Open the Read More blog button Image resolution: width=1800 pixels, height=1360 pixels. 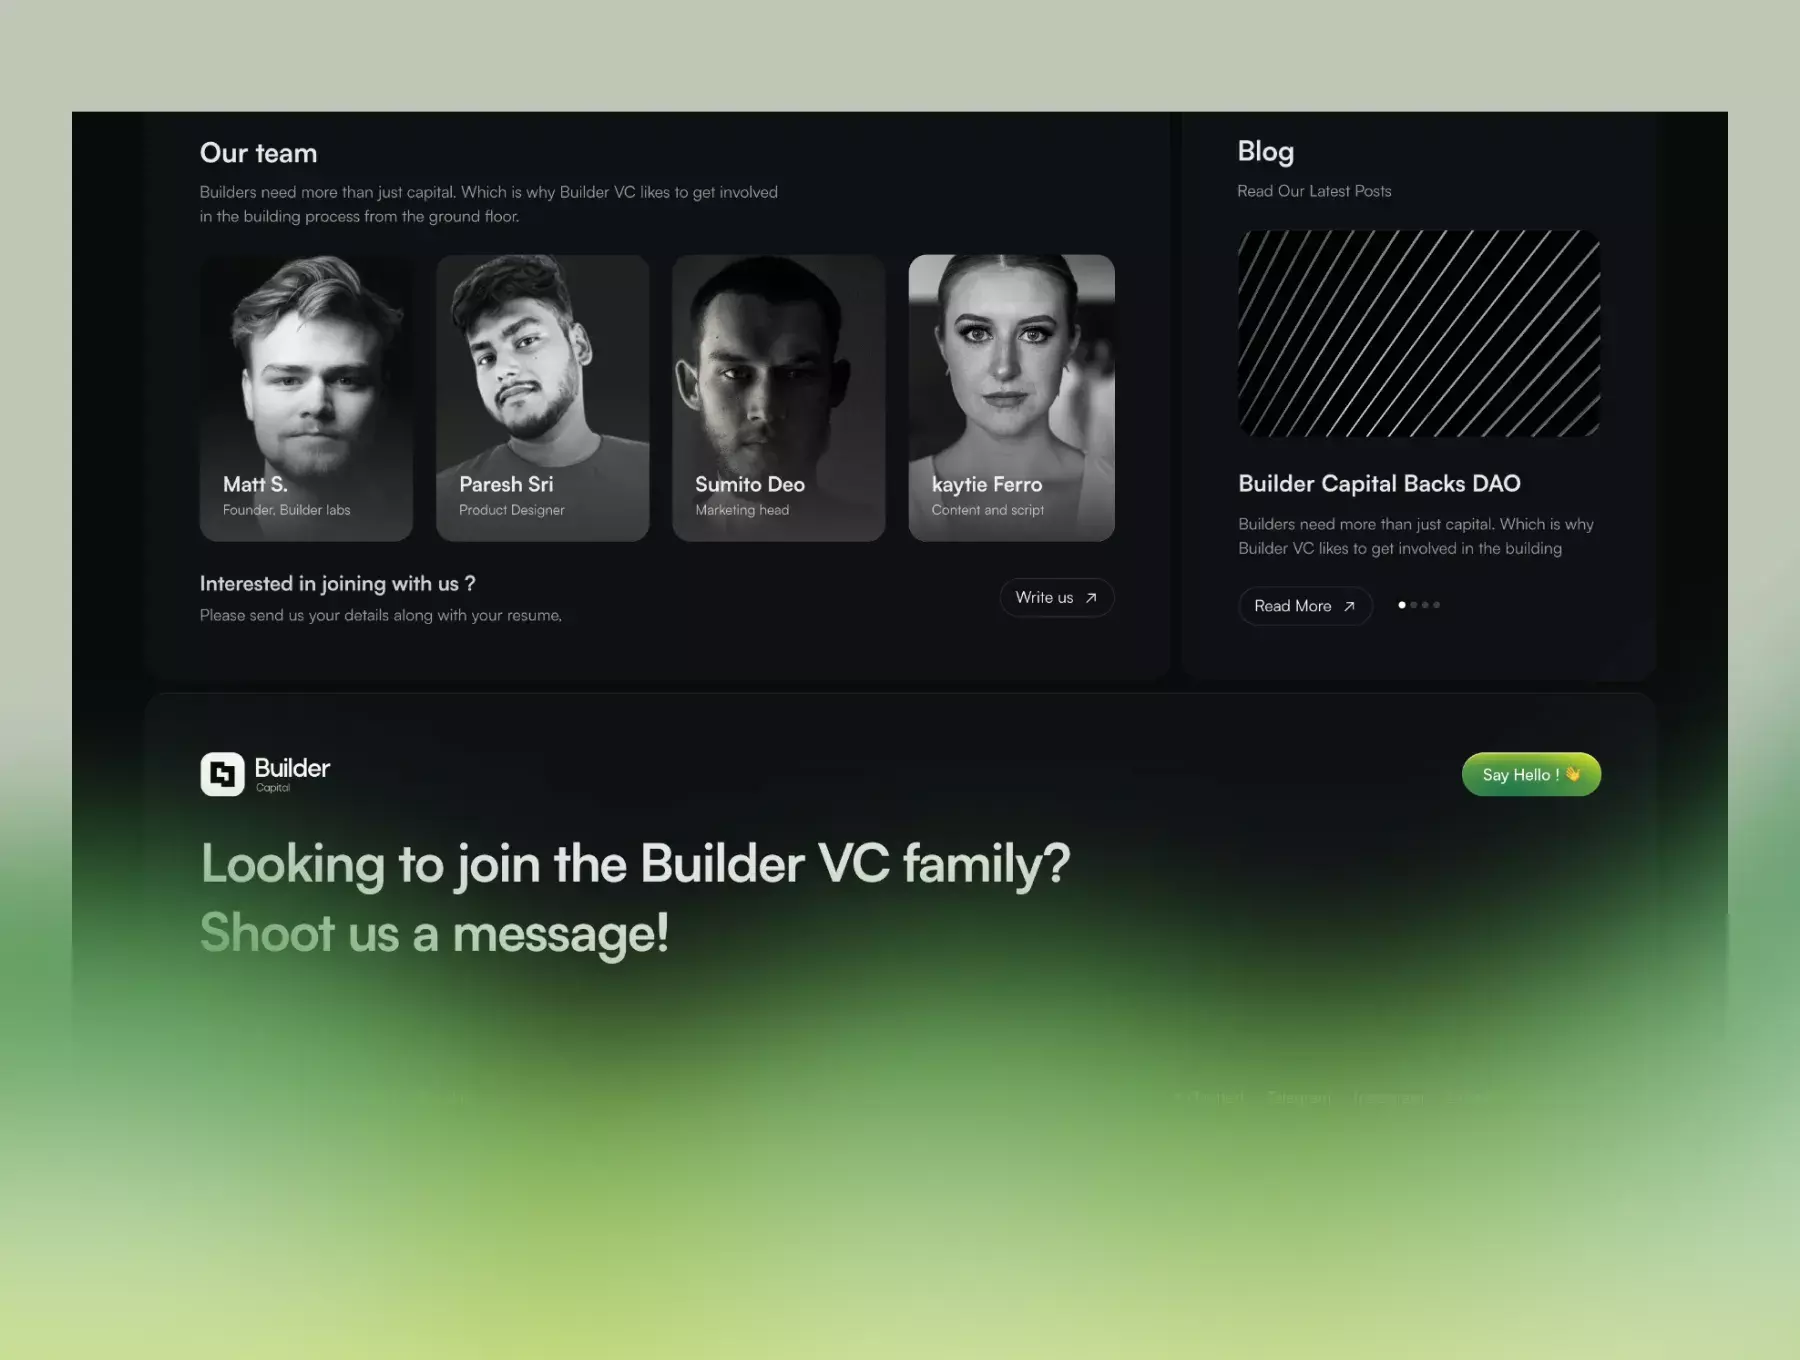pos(1305,606)
